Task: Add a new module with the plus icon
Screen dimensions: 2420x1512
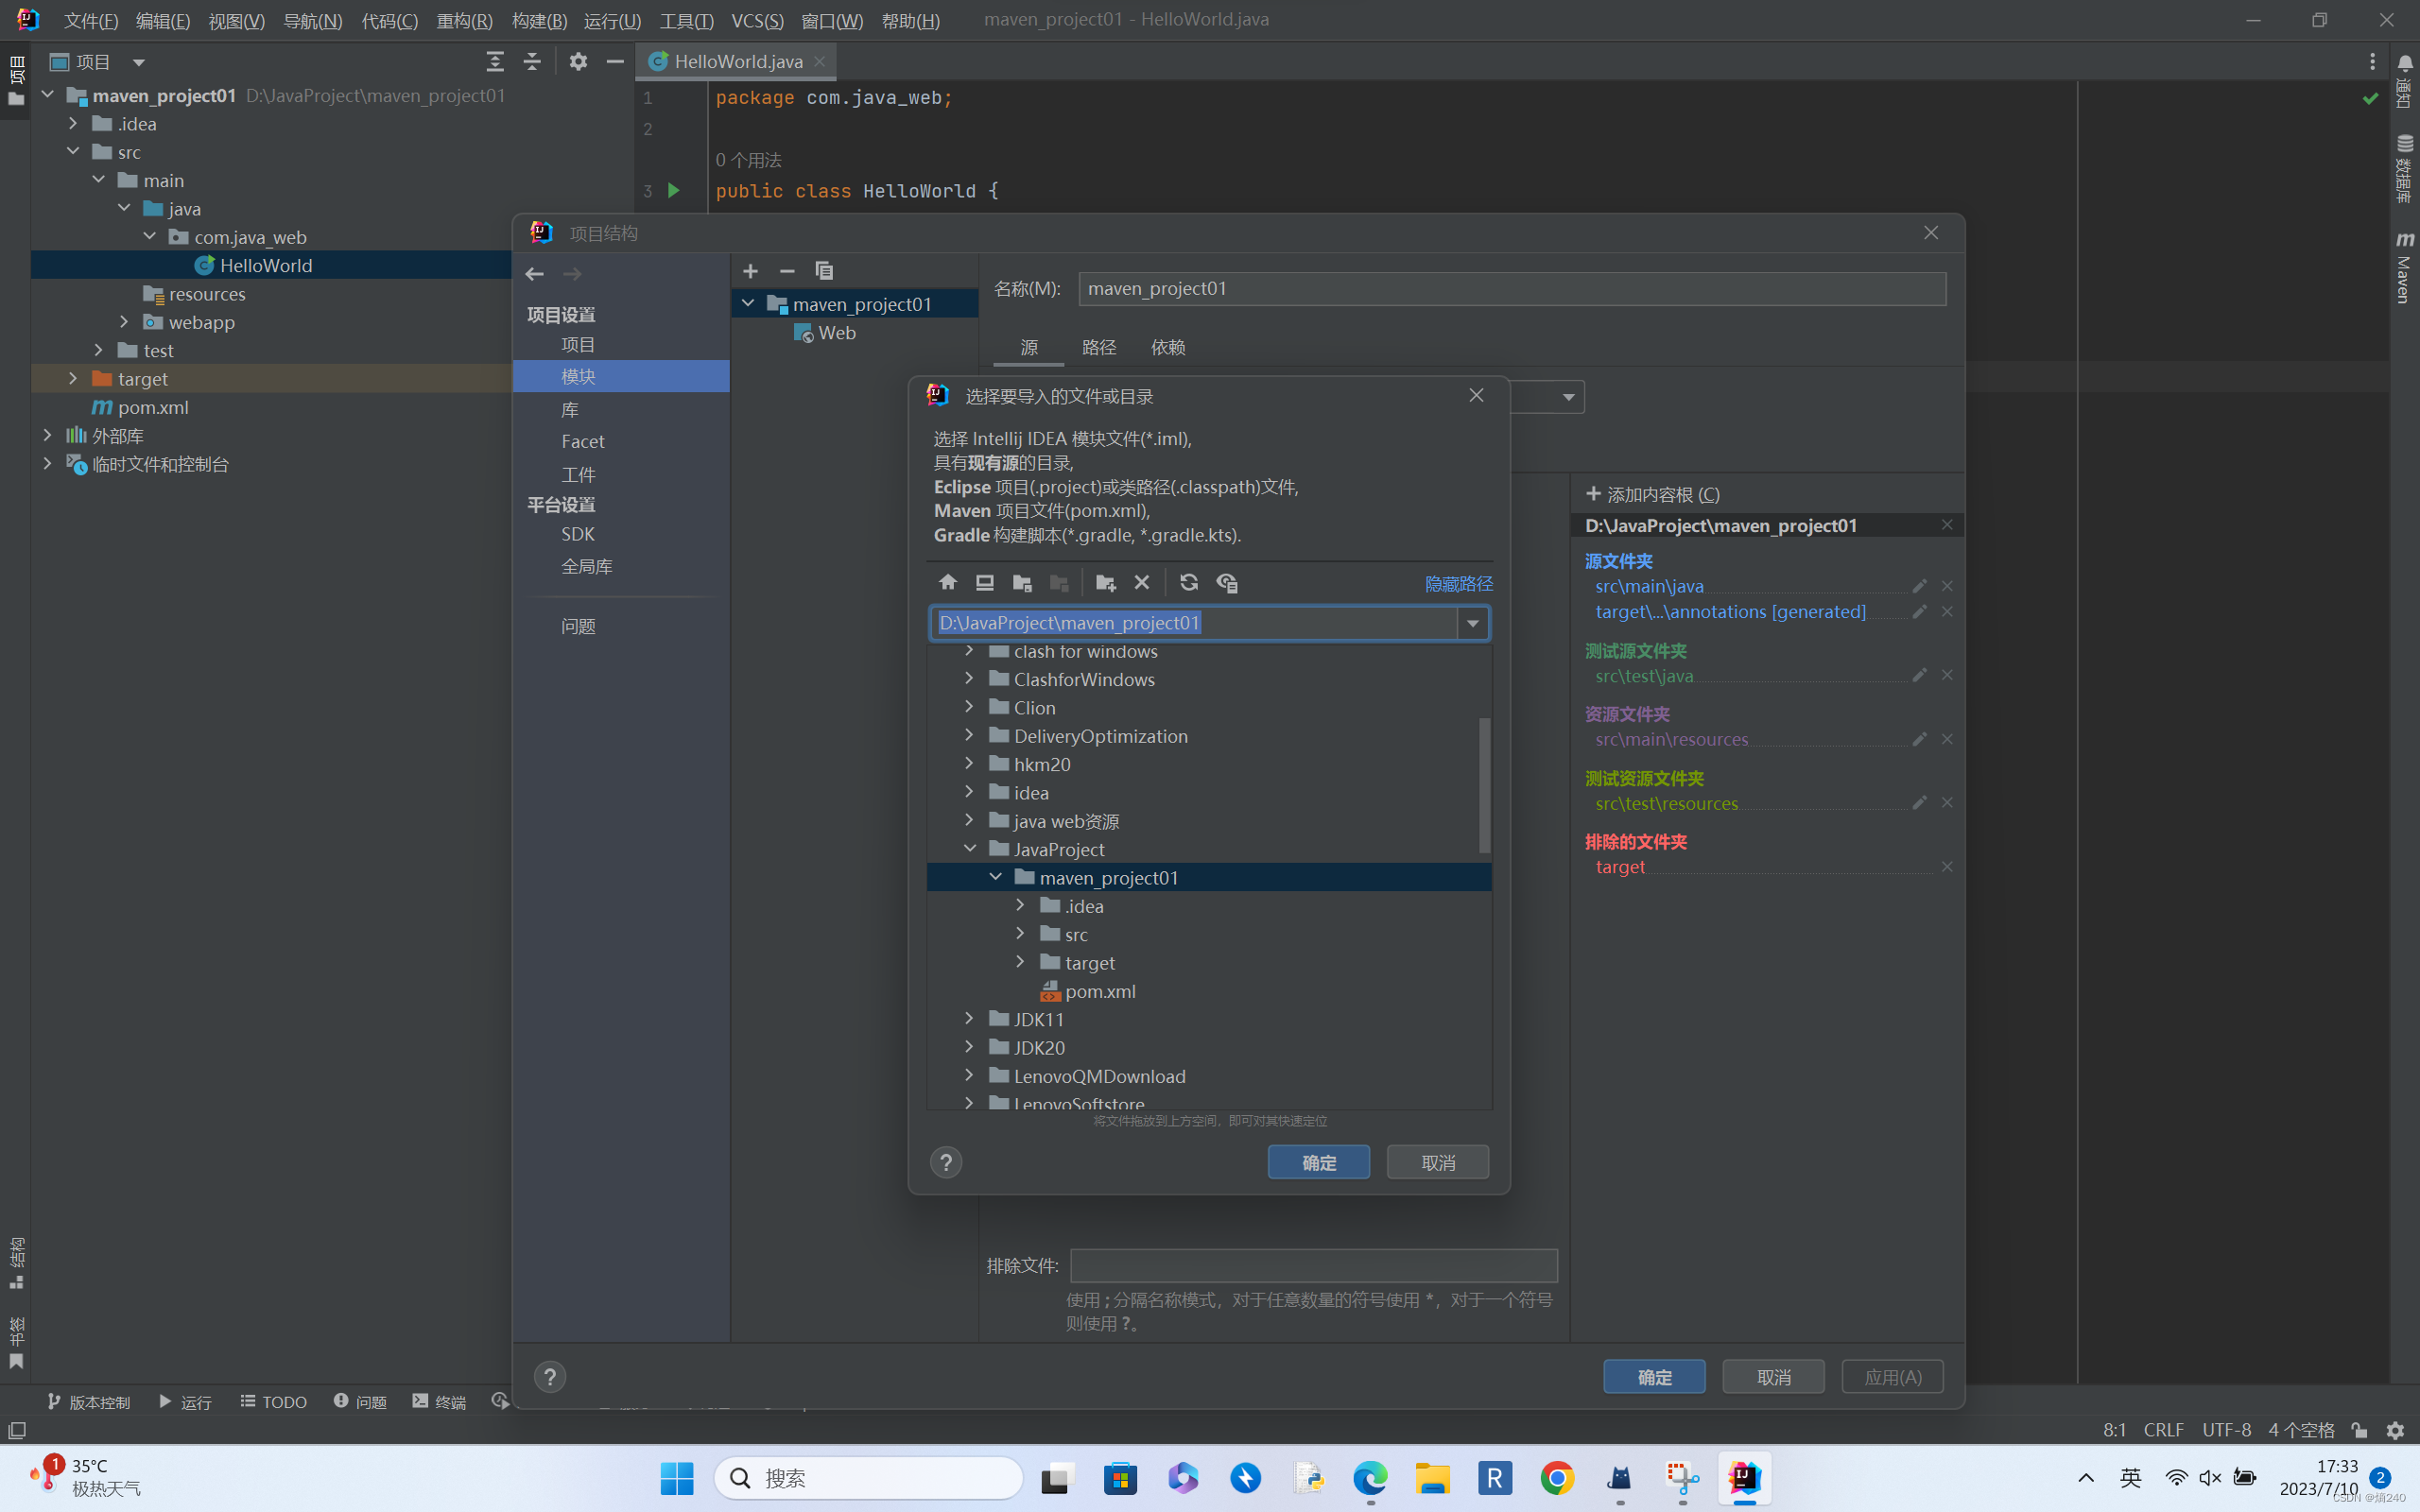Action: (x=750, y=271)
